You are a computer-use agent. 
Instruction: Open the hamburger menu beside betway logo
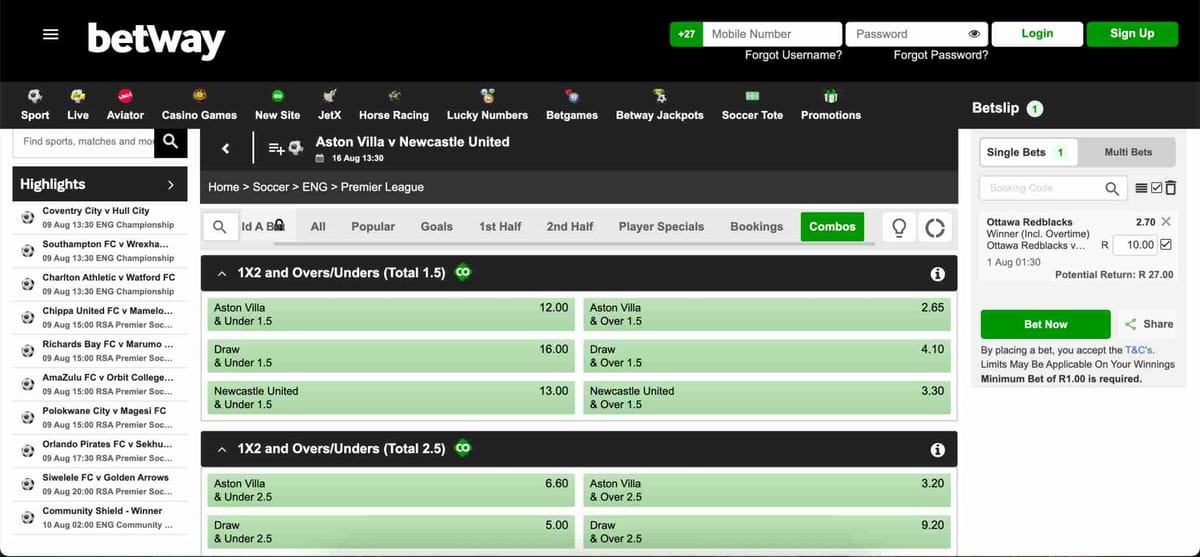[50, 34]
